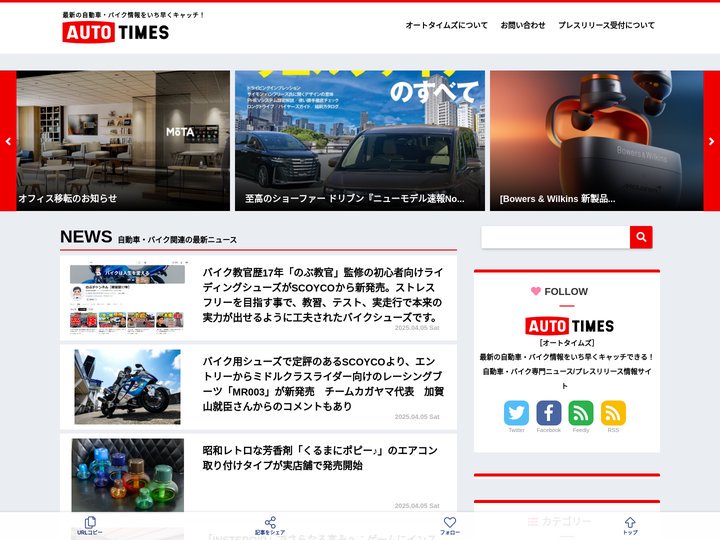Viewport: 720px width, 540px height.
Task: Click the red search magnifier button
Action: (641, 237)
